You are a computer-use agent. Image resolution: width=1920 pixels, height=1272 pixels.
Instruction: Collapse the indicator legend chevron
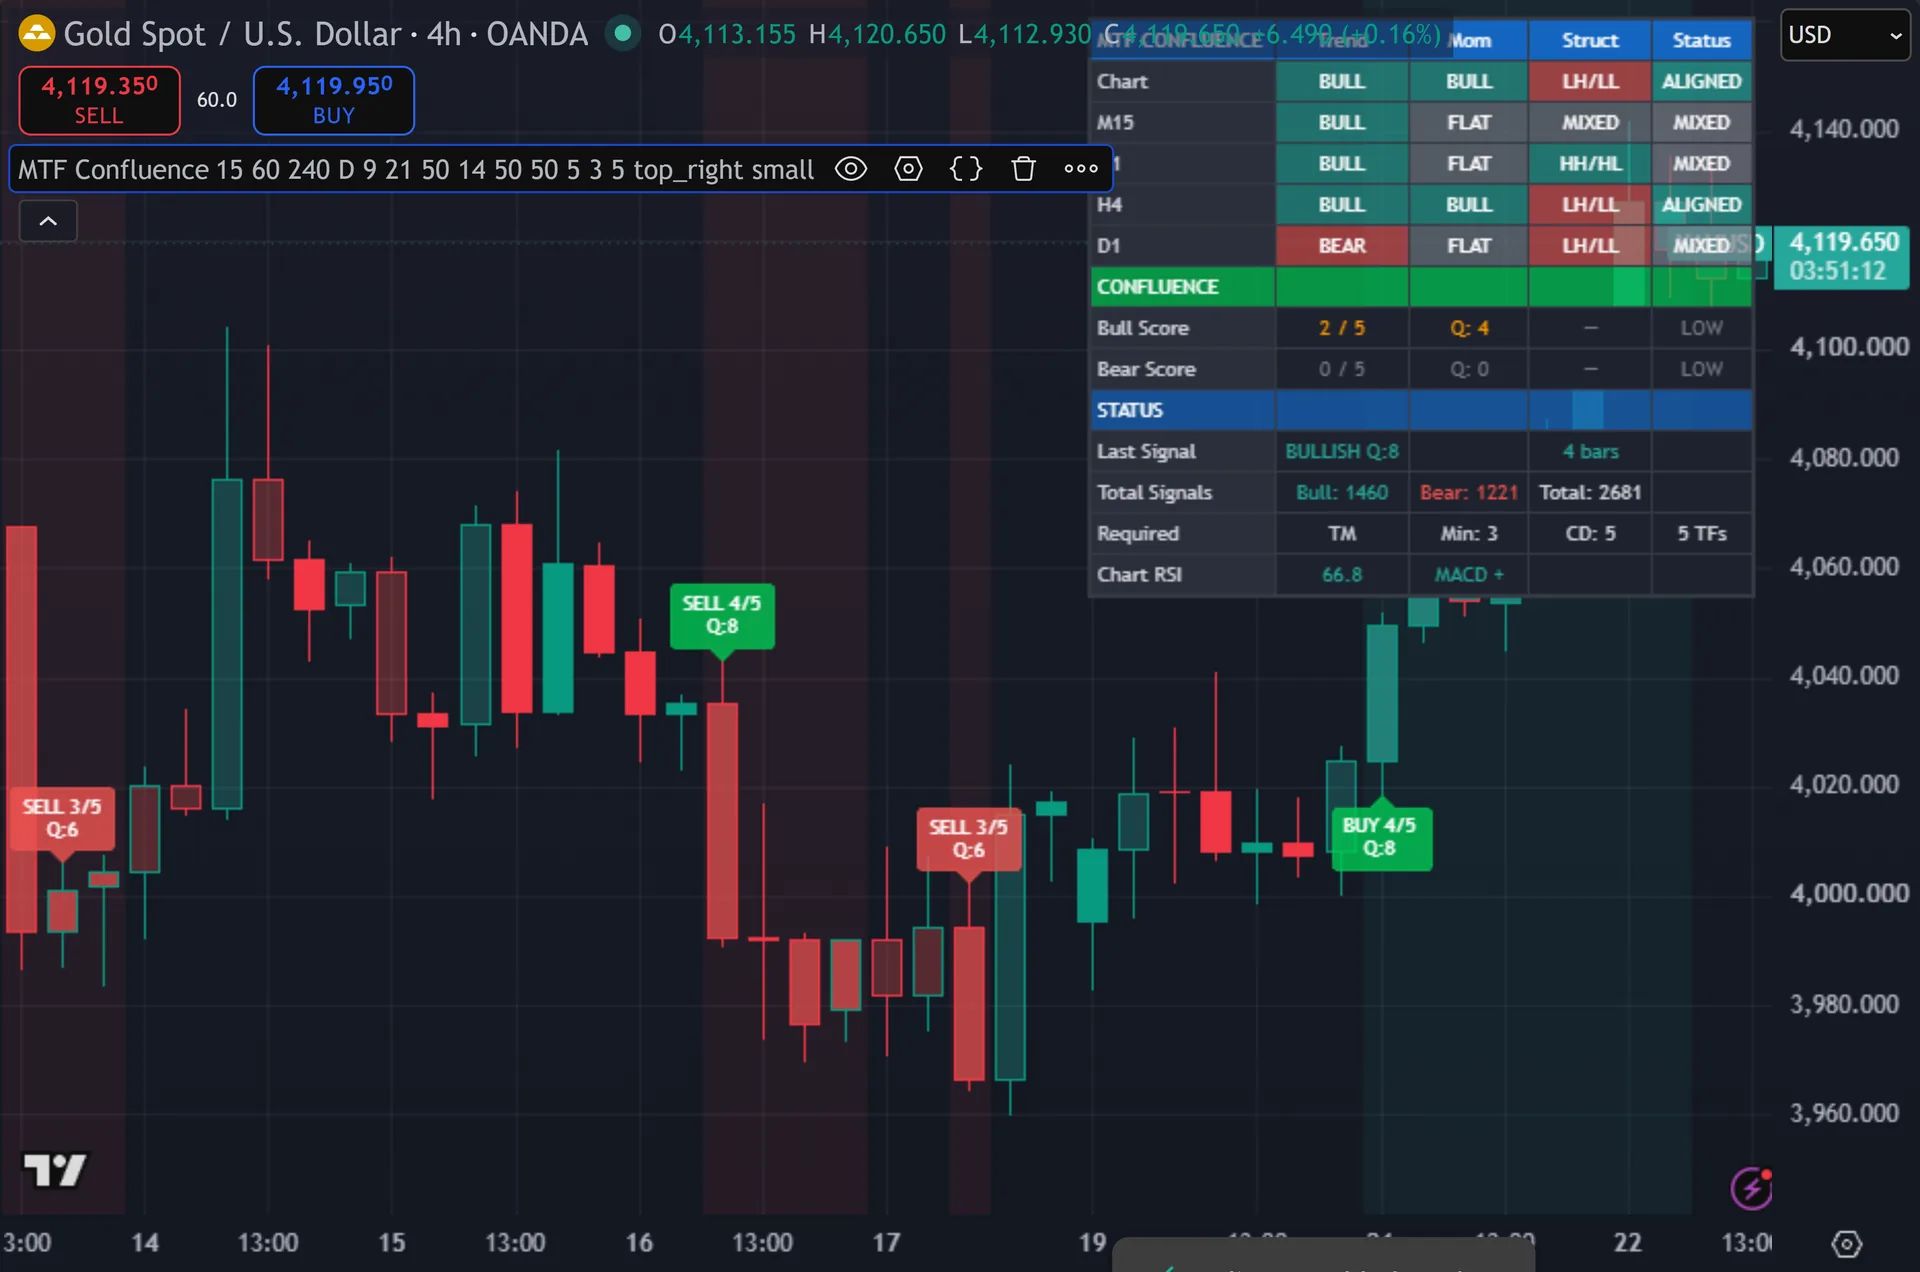click(x=48, y=221)
